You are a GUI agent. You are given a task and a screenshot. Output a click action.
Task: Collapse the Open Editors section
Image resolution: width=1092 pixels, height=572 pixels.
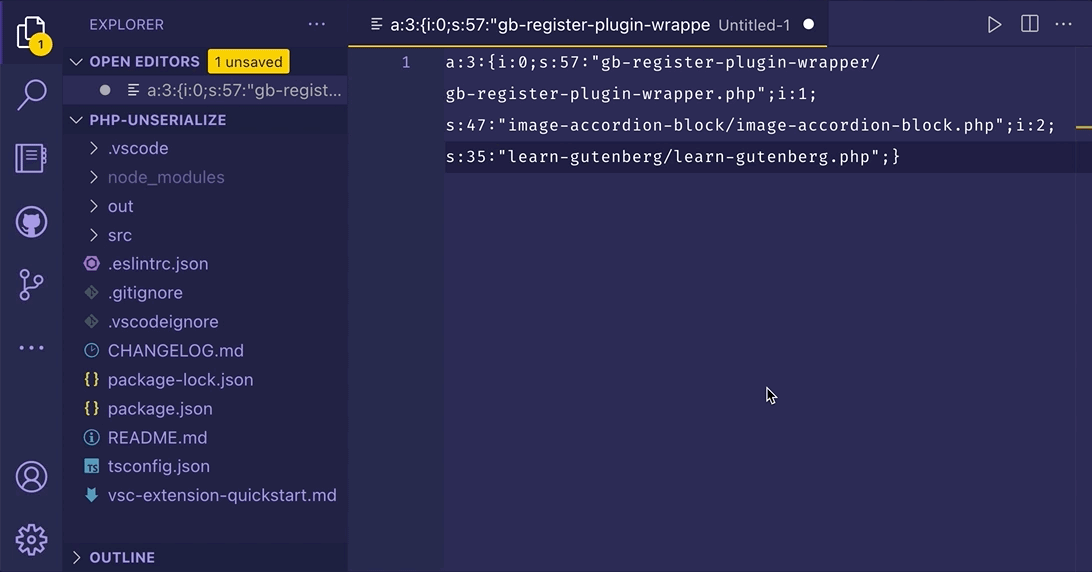click(76, 62)
